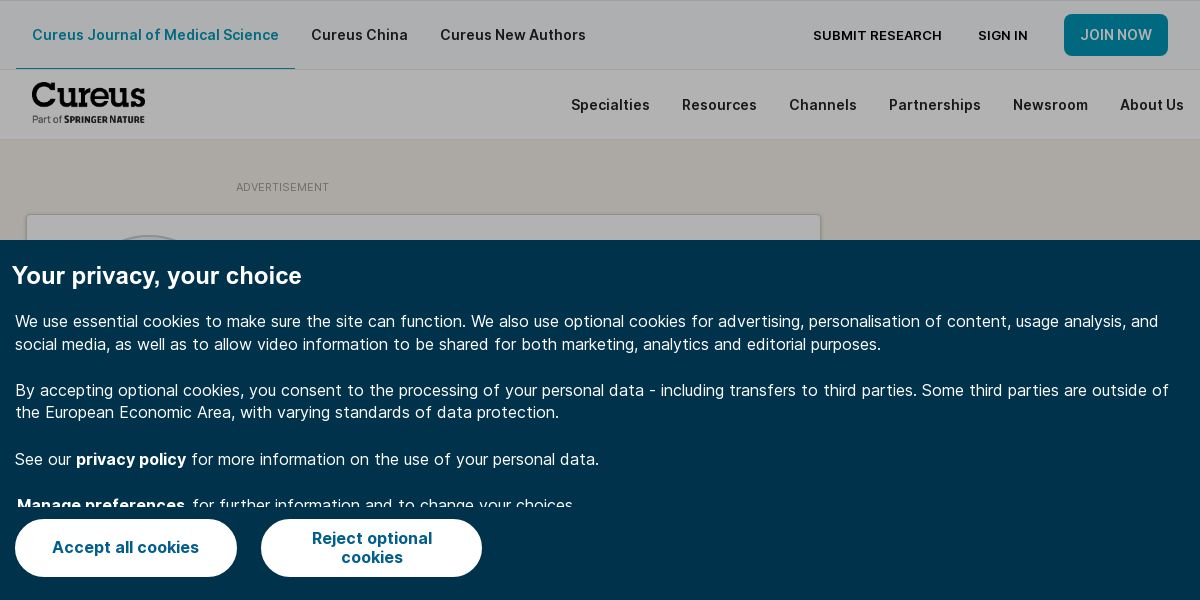The image size is (1200, 600).
Task: Click the 'Your privacy, your choice' heading
Action: pyautogui.click(x=157, y=276)
